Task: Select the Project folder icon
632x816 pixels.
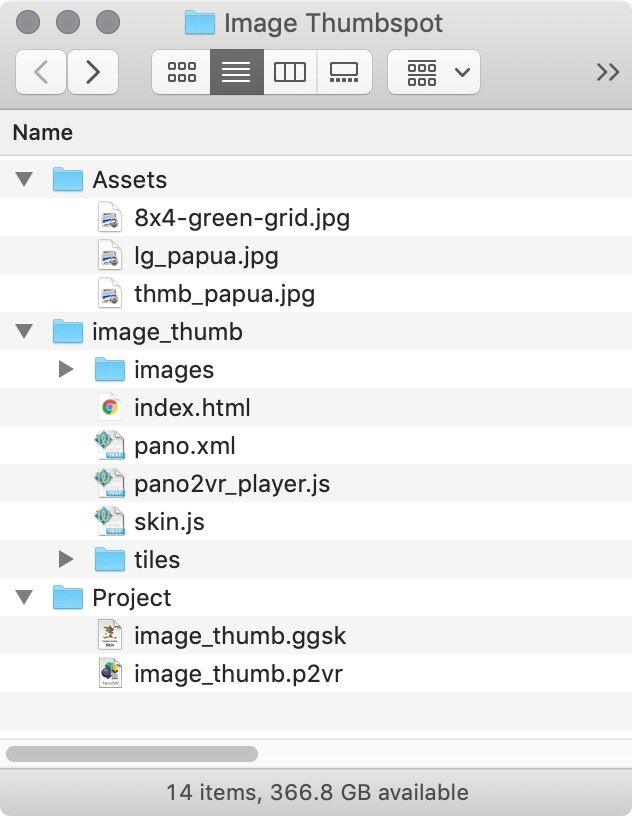Action: [68, 597]
